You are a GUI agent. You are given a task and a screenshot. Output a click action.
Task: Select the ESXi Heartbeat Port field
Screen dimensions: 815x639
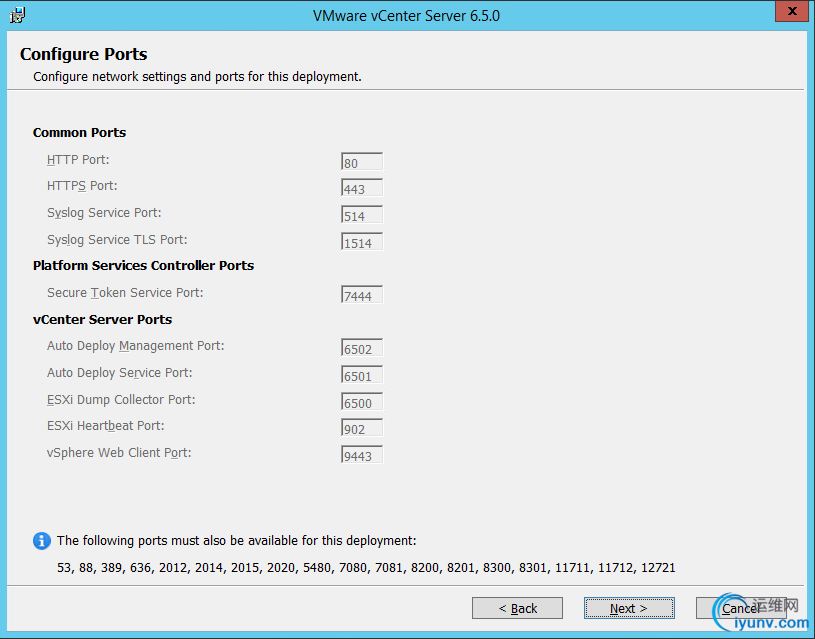coord(361,428)
